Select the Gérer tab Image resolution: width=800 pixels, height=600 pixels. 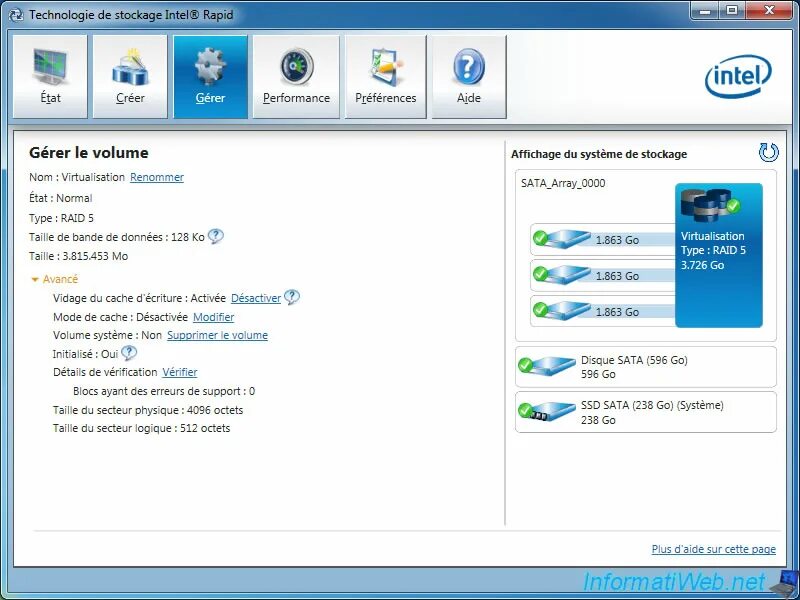pos(210,77)
